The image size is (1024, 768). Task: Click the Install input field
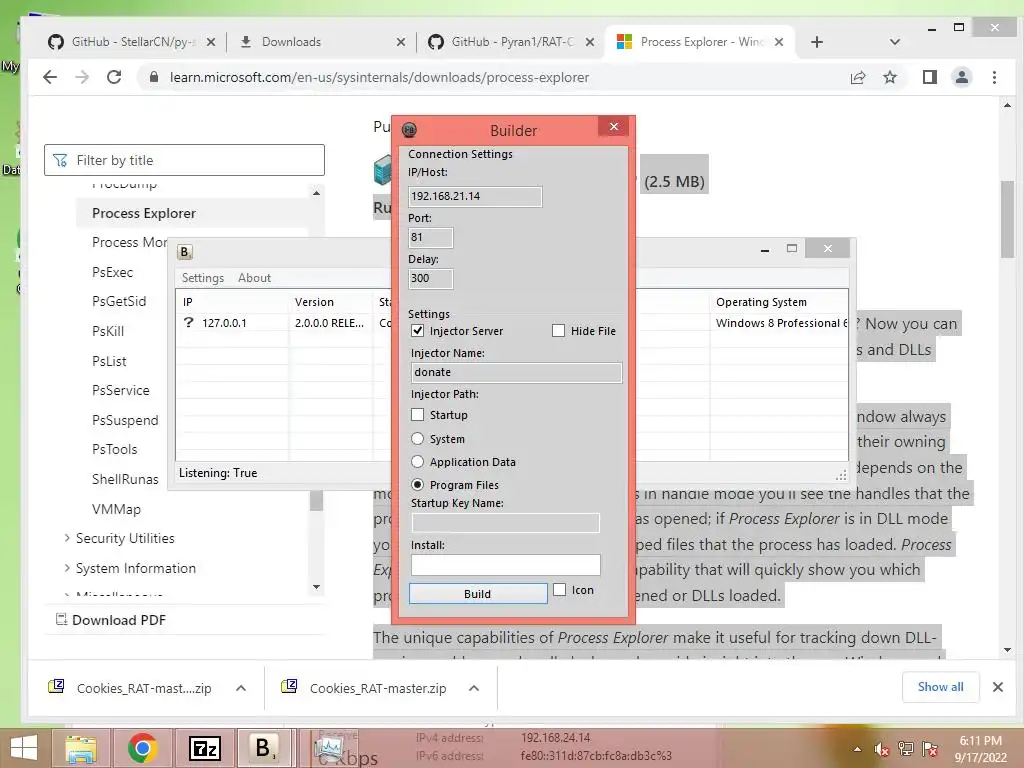(505, 564)
